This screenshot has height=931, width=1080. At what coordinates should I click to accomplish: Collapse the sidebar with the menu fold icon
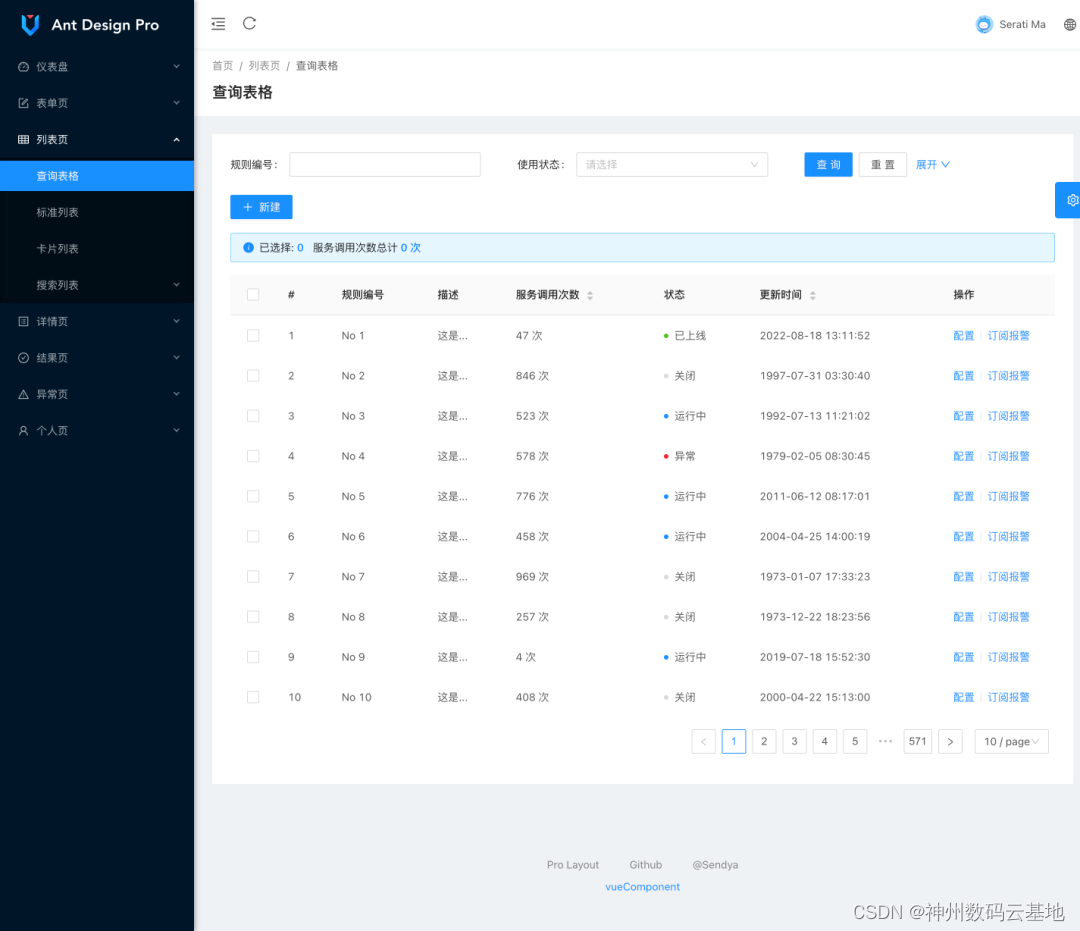[218, 24]
